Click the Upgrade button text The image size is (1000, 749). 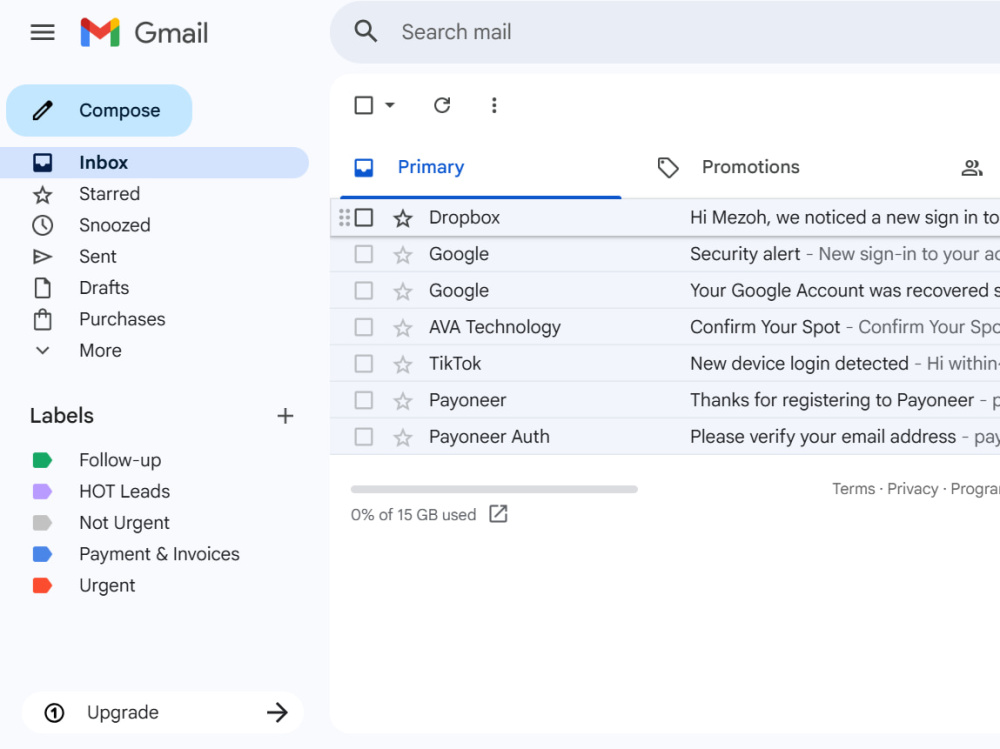(122, 713)
